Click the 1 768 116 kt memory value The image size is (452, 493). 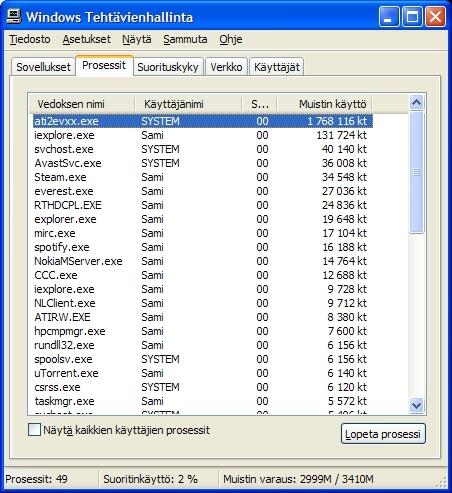[x=337, y=121]
